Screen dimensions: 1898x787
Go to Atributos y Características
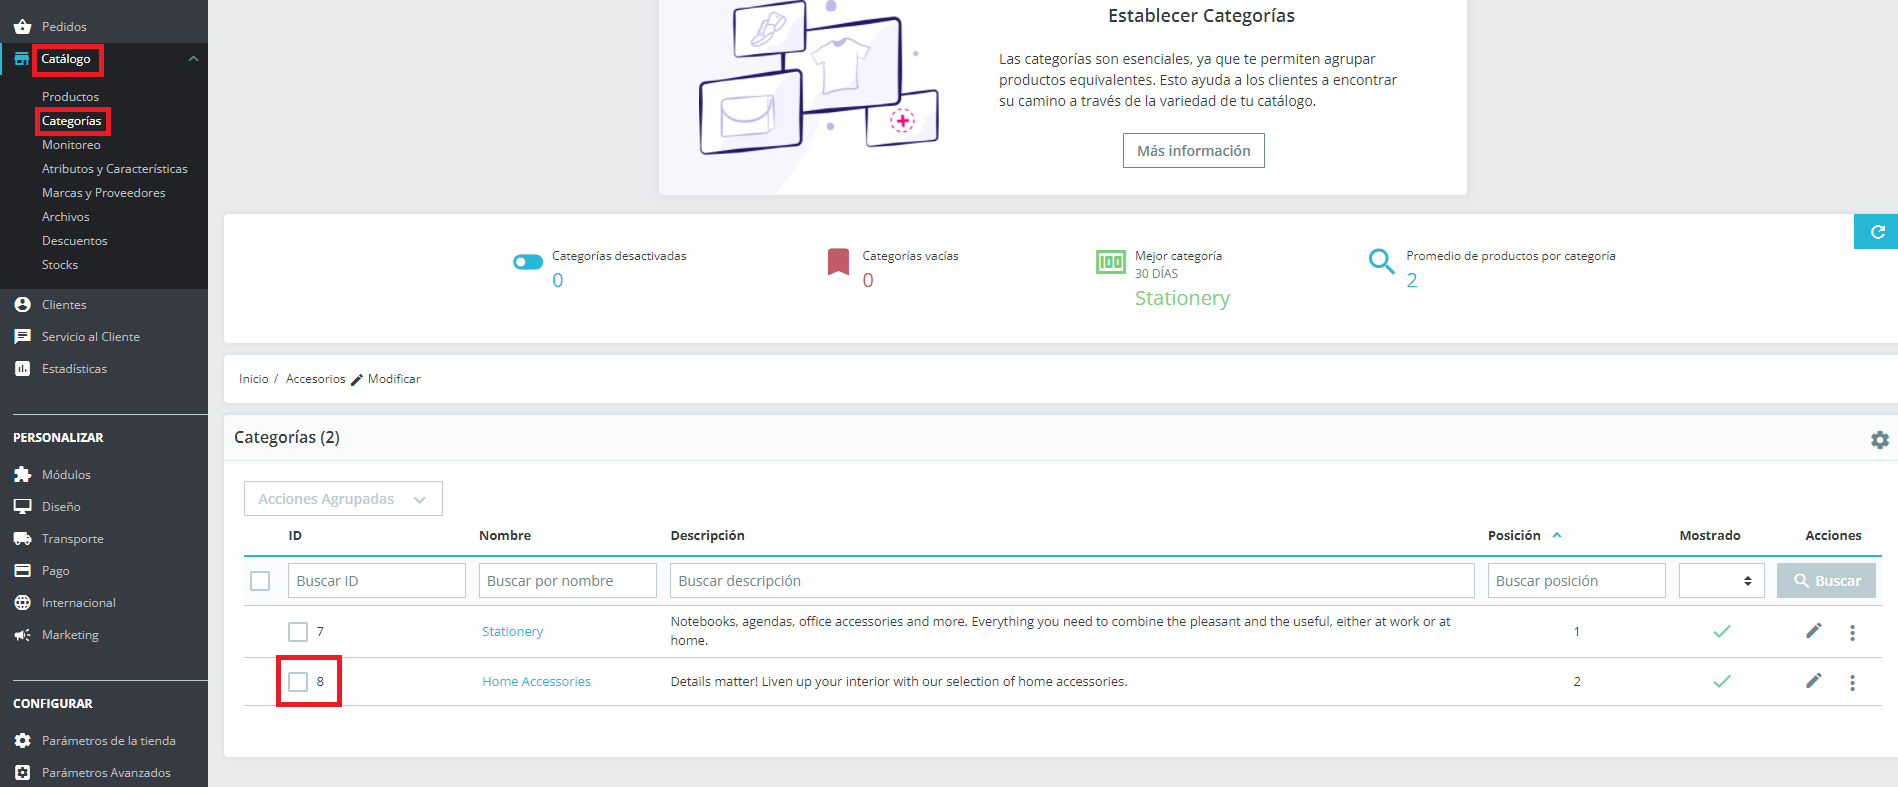click(115, 169)
